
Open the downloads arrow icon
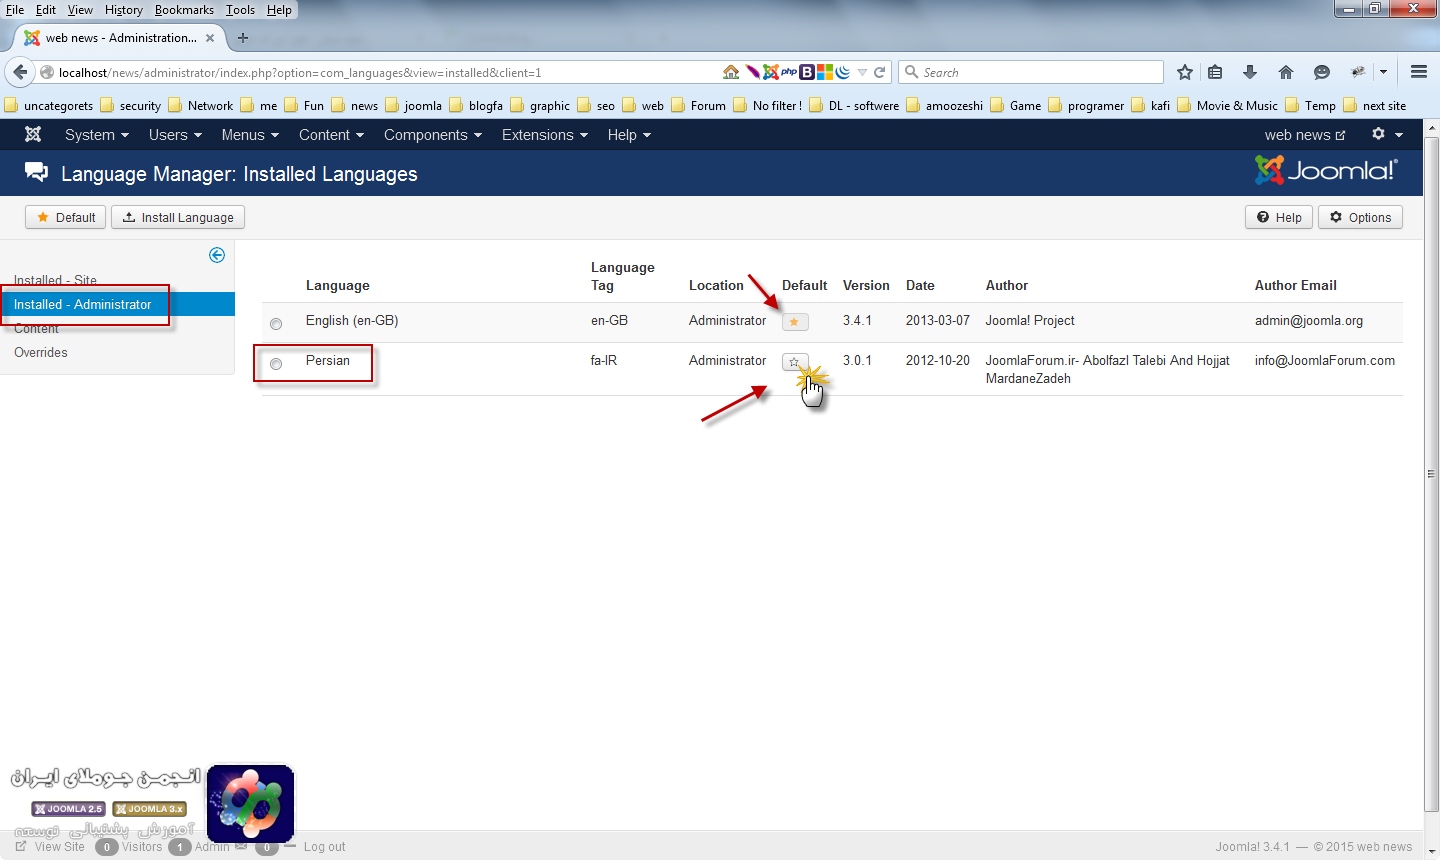click(x=1250, y=72)
